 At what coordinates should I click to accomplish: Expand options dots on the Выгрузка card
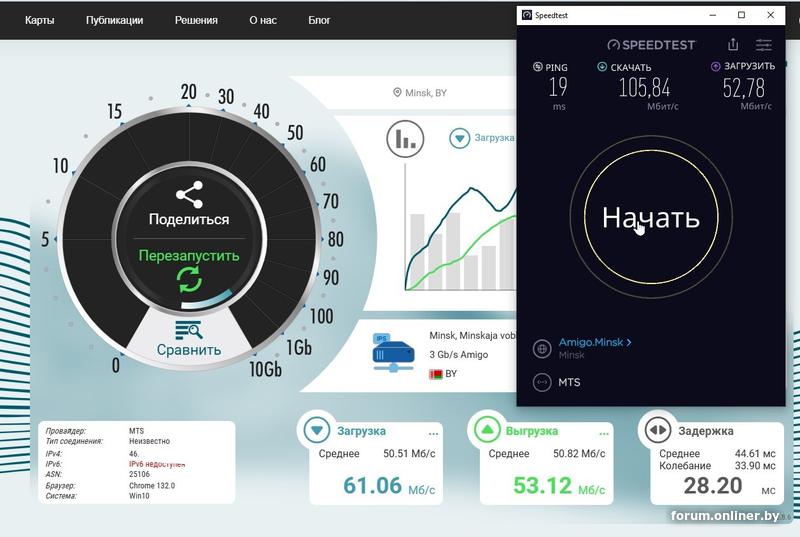(603, 434)
